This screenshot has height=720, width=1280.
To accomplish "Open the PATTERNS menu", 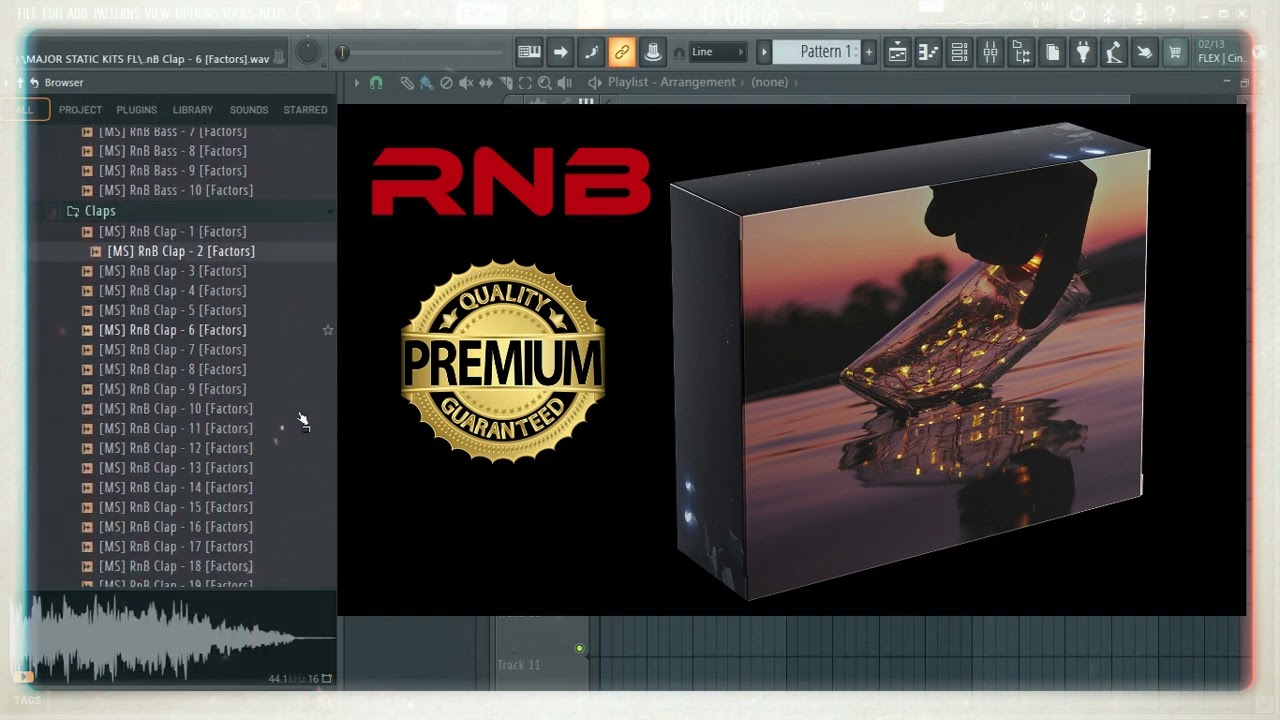I will tap(117, 14).
